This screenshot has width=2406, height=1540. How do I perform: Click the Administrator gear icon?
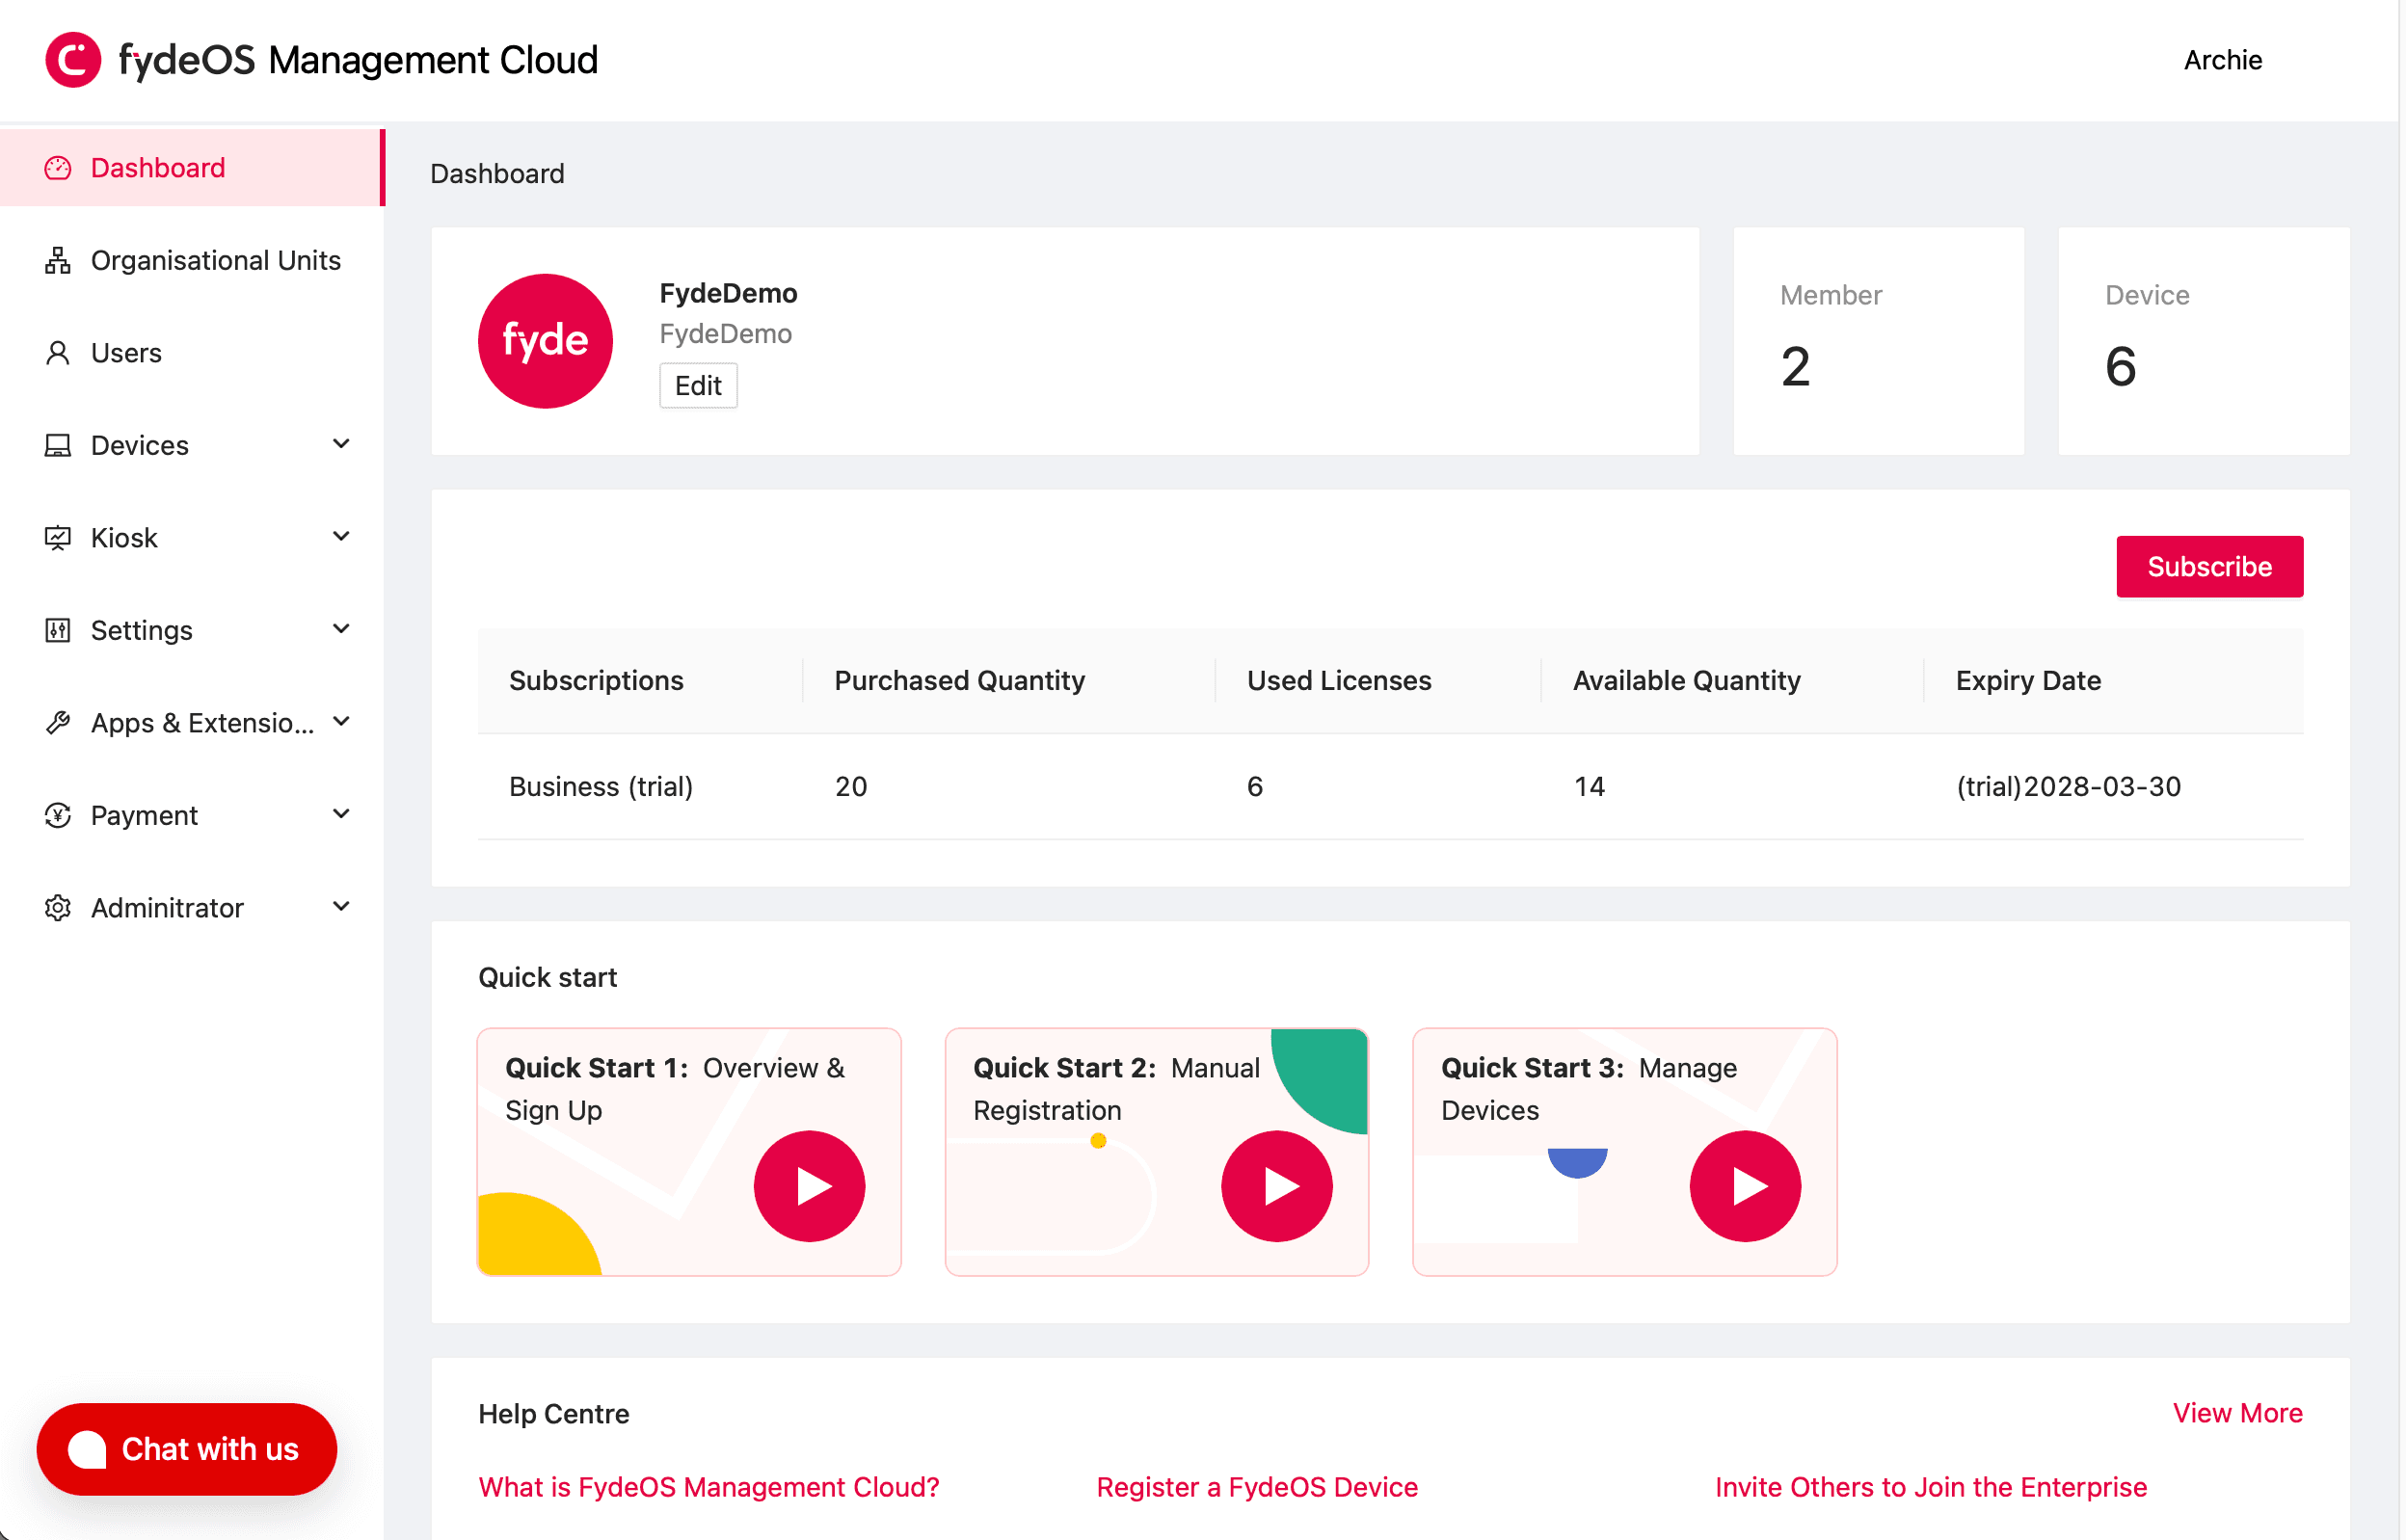tap(58, 908)
